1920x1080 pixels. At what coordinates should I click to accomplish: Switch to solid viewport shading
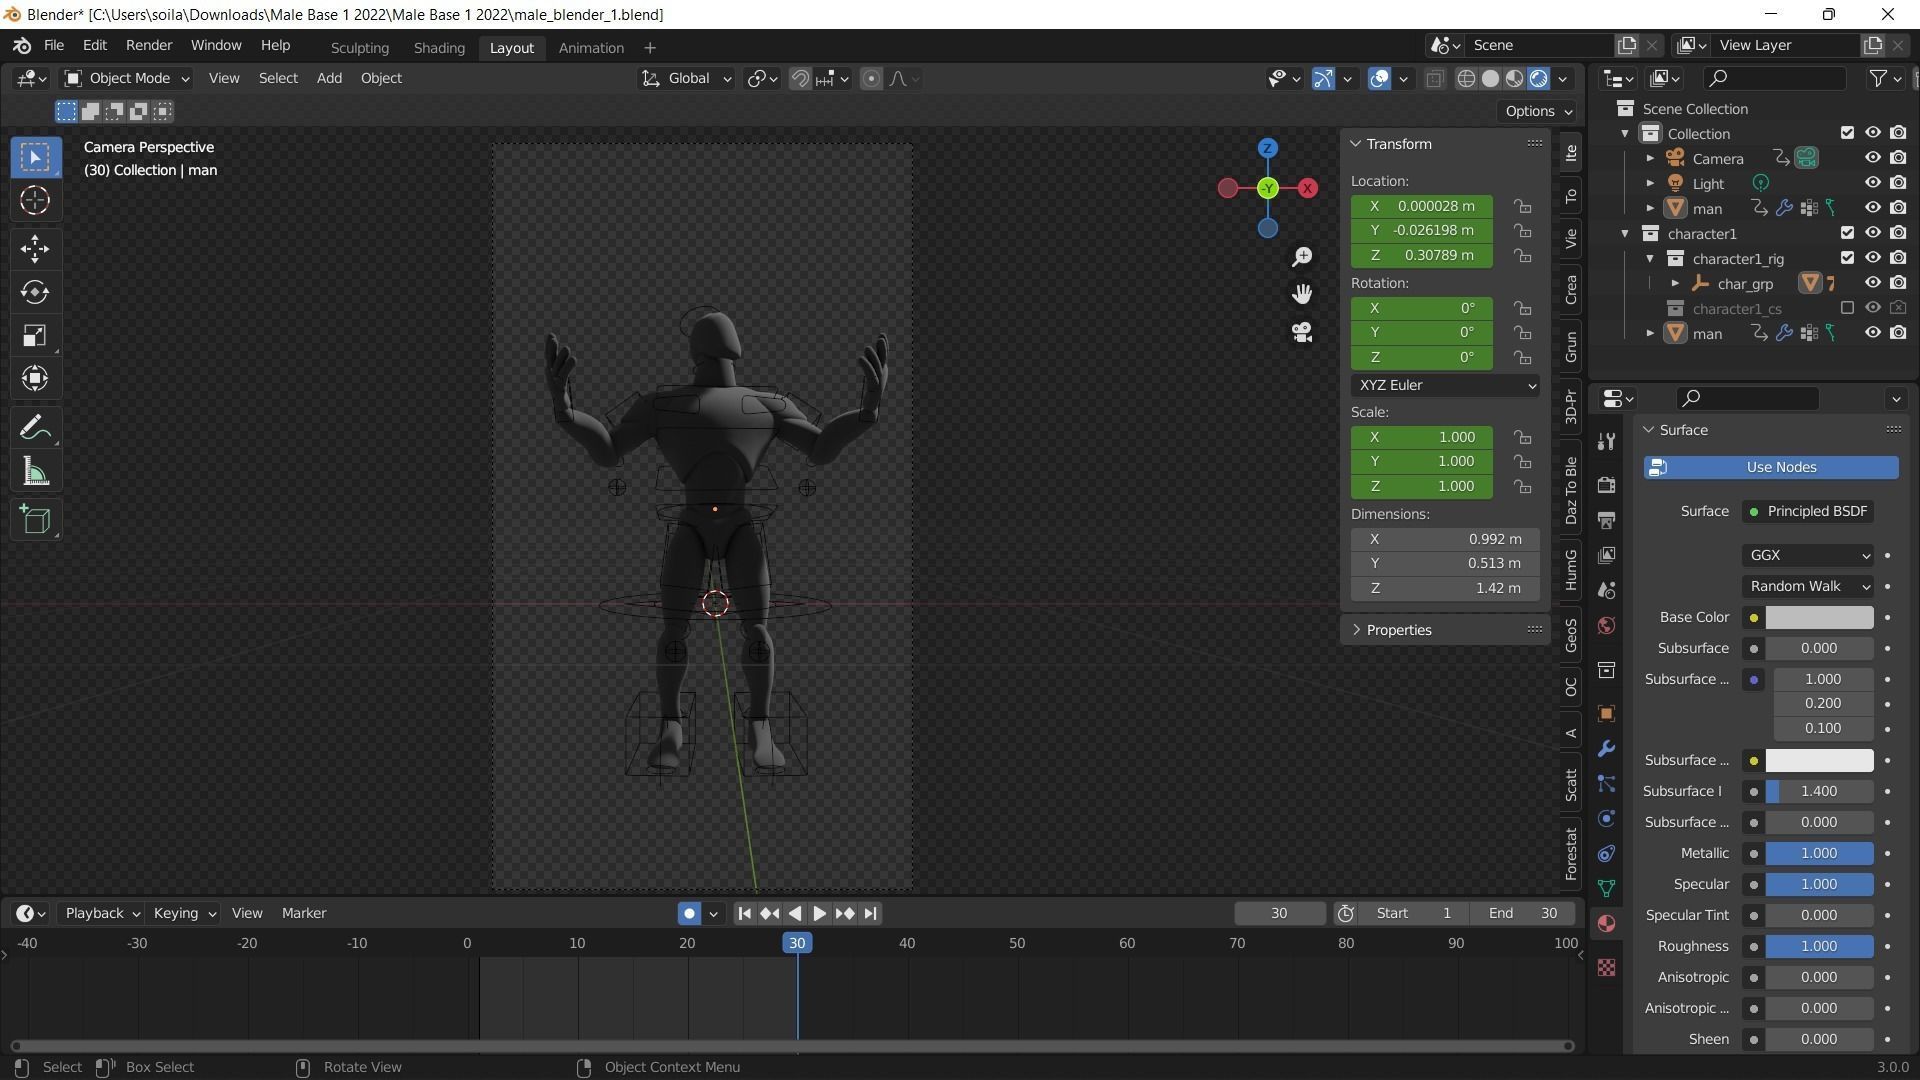(1490, 78)
